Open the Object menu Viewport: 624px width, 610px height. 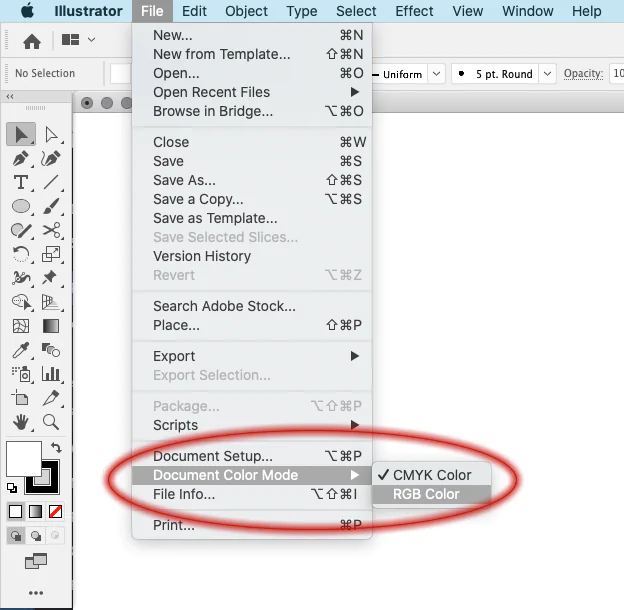(246, 11)
